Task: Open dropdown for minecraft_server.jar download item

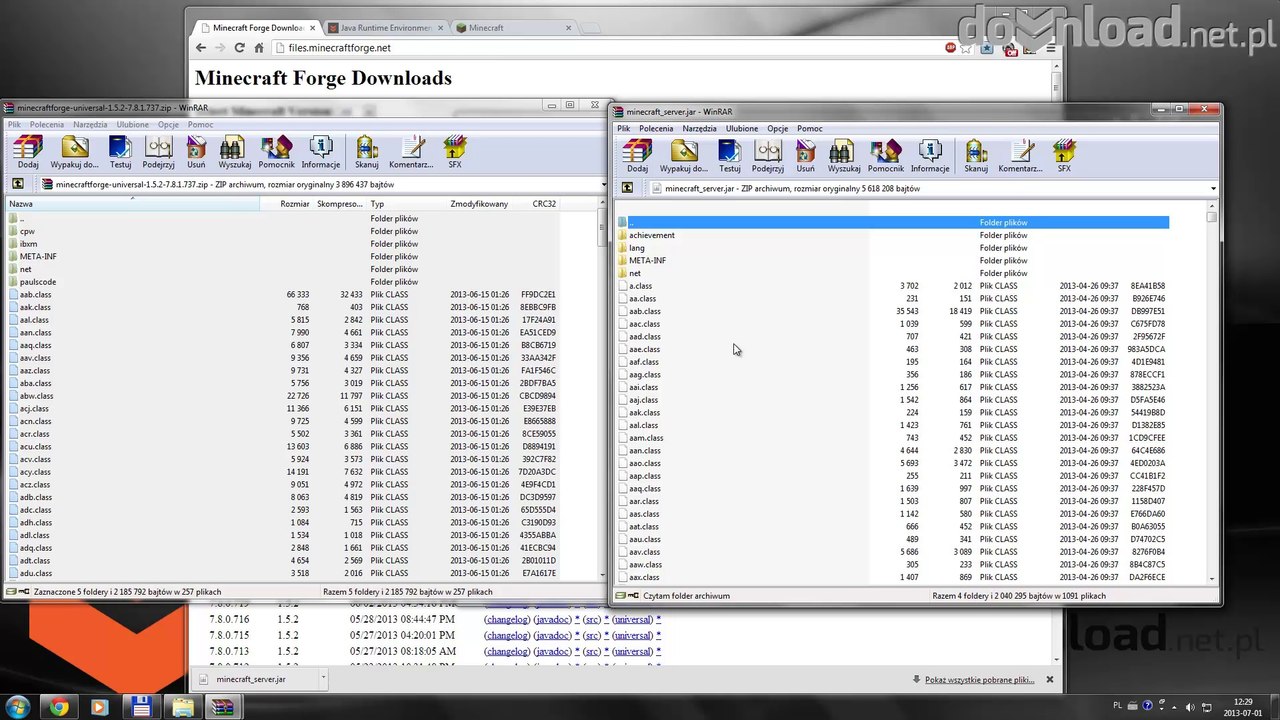Action: 322,679
